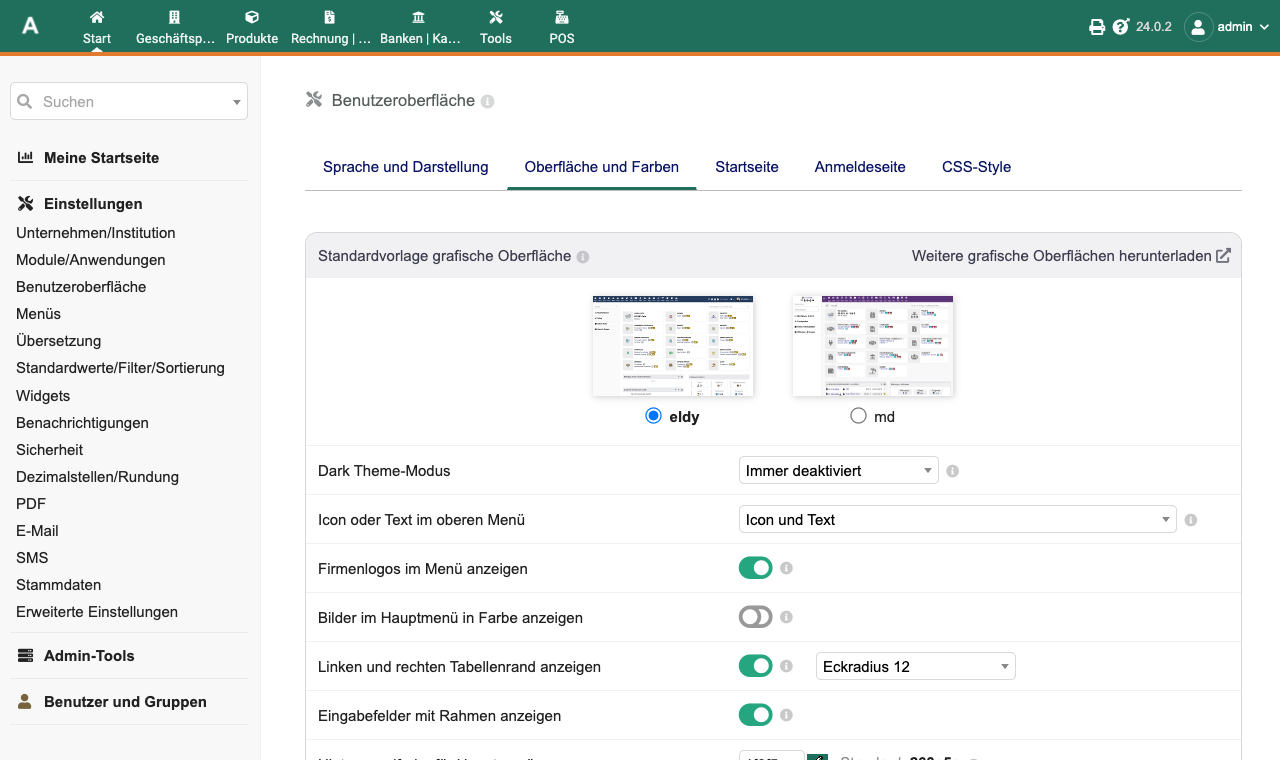
Task: Open the Eckradius 12 dropdown
Action: click(x=916, y=666)
